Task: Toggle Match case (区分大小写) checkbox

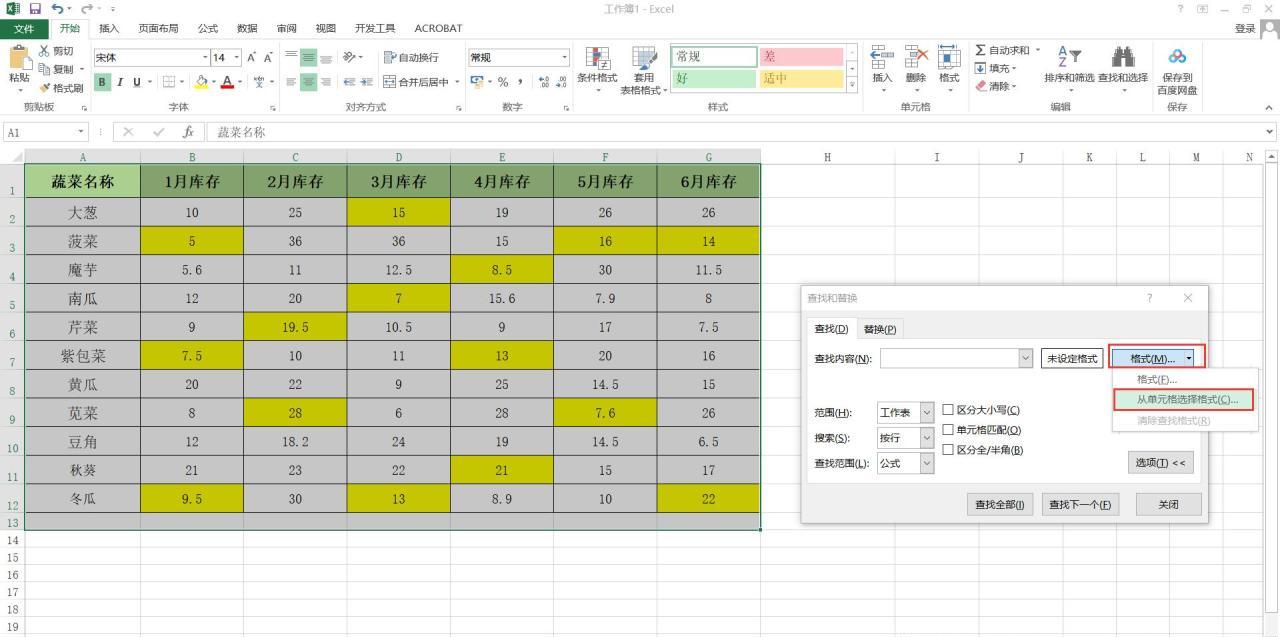Action: click(x=948, y=410)
